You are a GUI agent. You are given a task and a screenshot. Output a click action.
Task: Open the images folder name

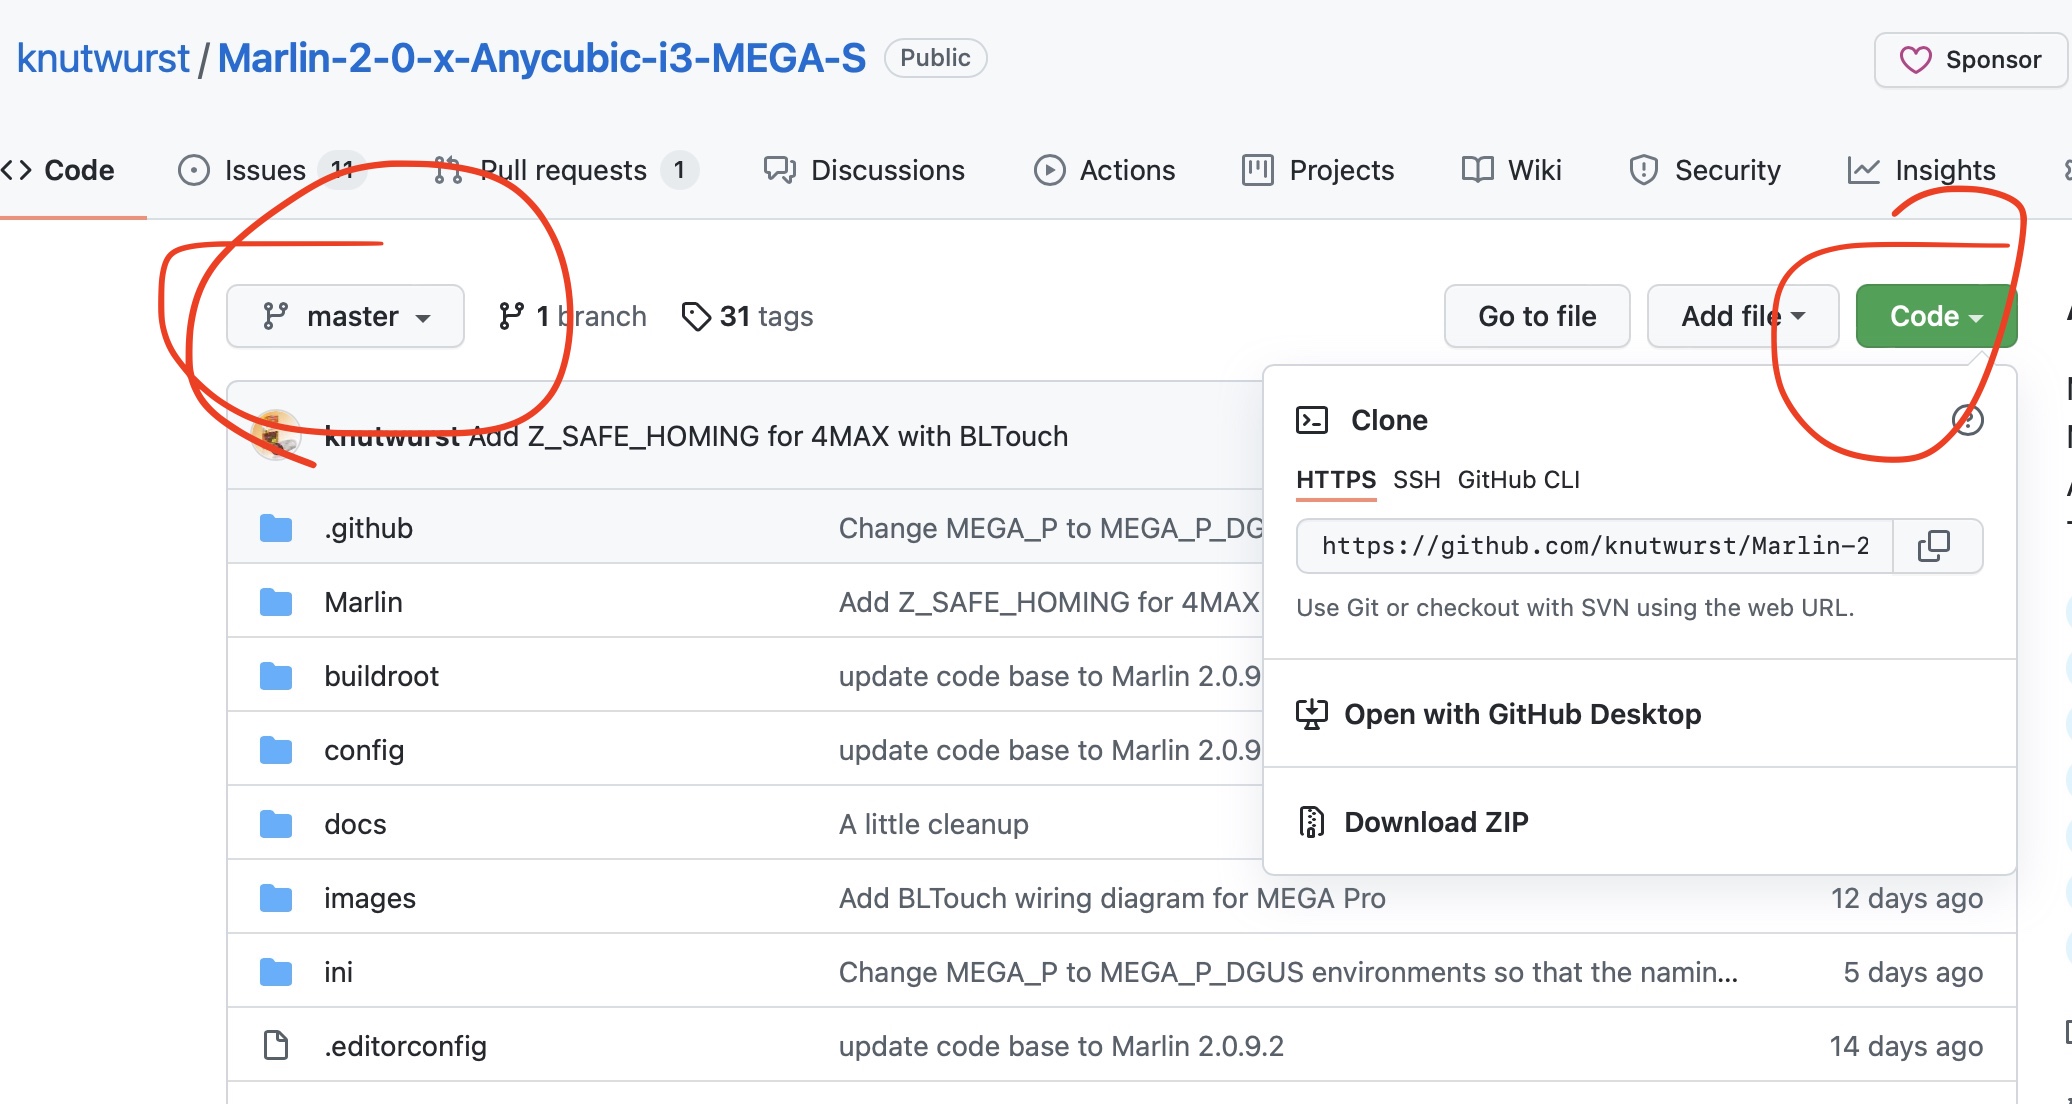pyautogui.click(x=370, y=898)
